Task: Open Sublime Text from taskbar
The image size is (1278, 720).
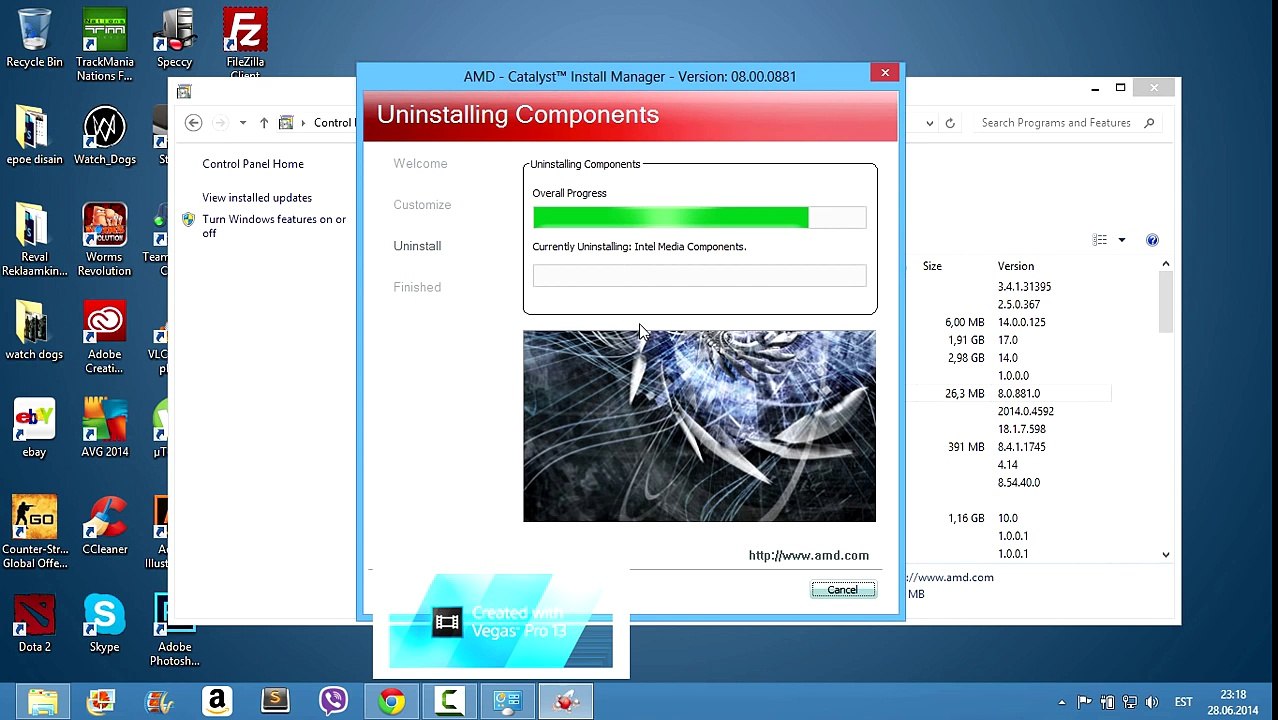Action: coord(275,701)
